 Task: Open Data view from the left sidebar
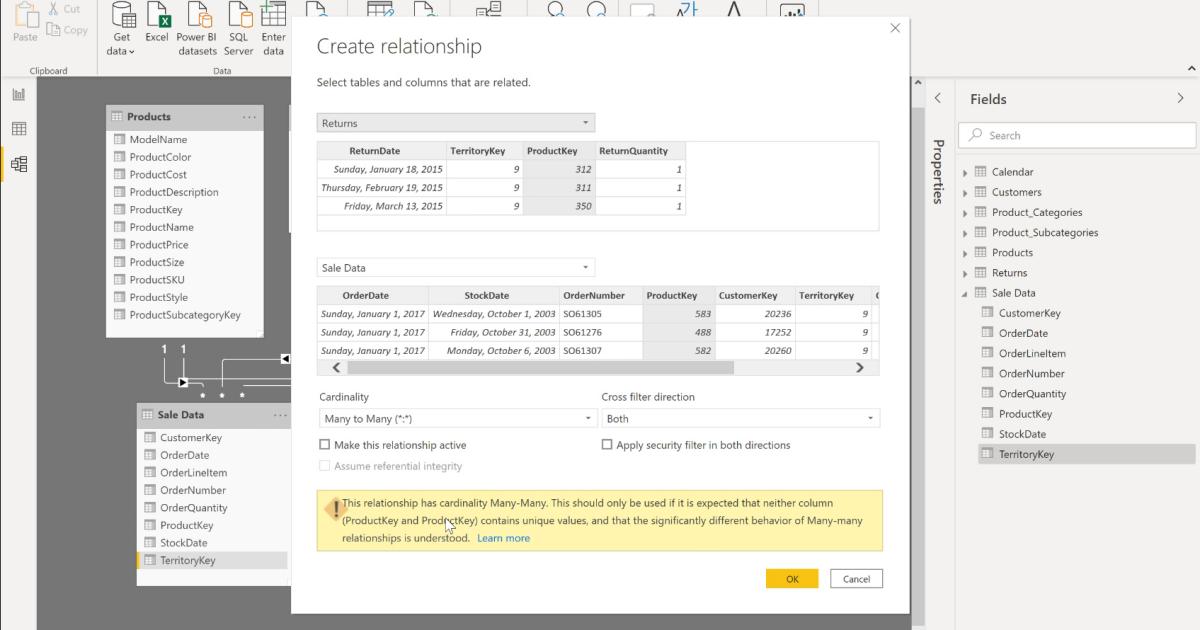tap(18, 128)
